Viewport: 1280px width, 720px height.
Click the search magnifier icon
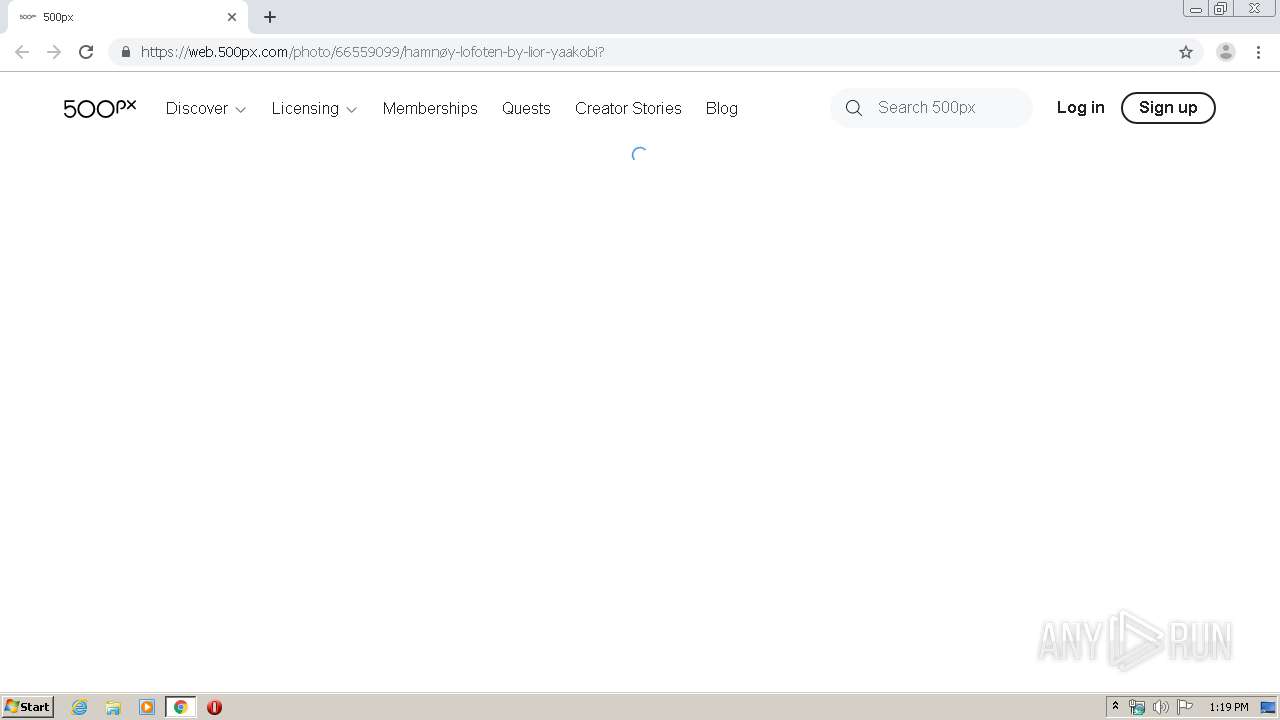tap(853, 108)
